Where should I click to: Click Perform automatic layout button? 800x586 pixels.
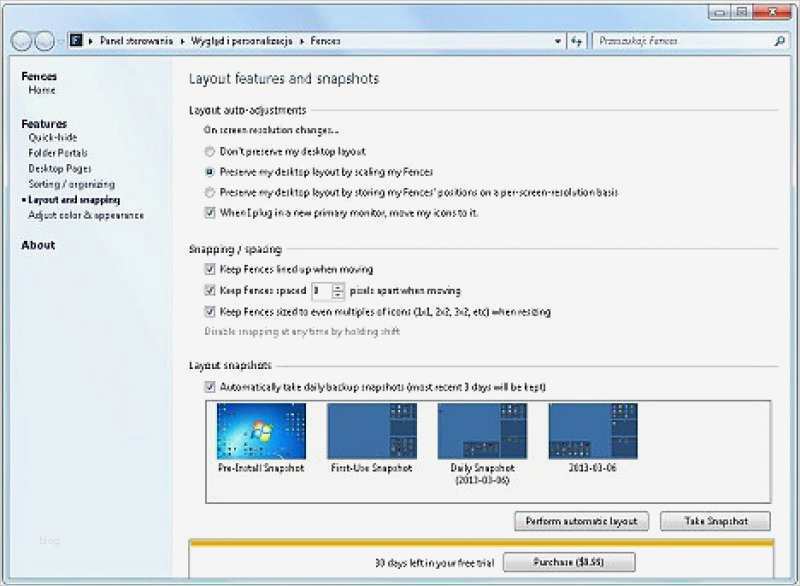(582, 521)
